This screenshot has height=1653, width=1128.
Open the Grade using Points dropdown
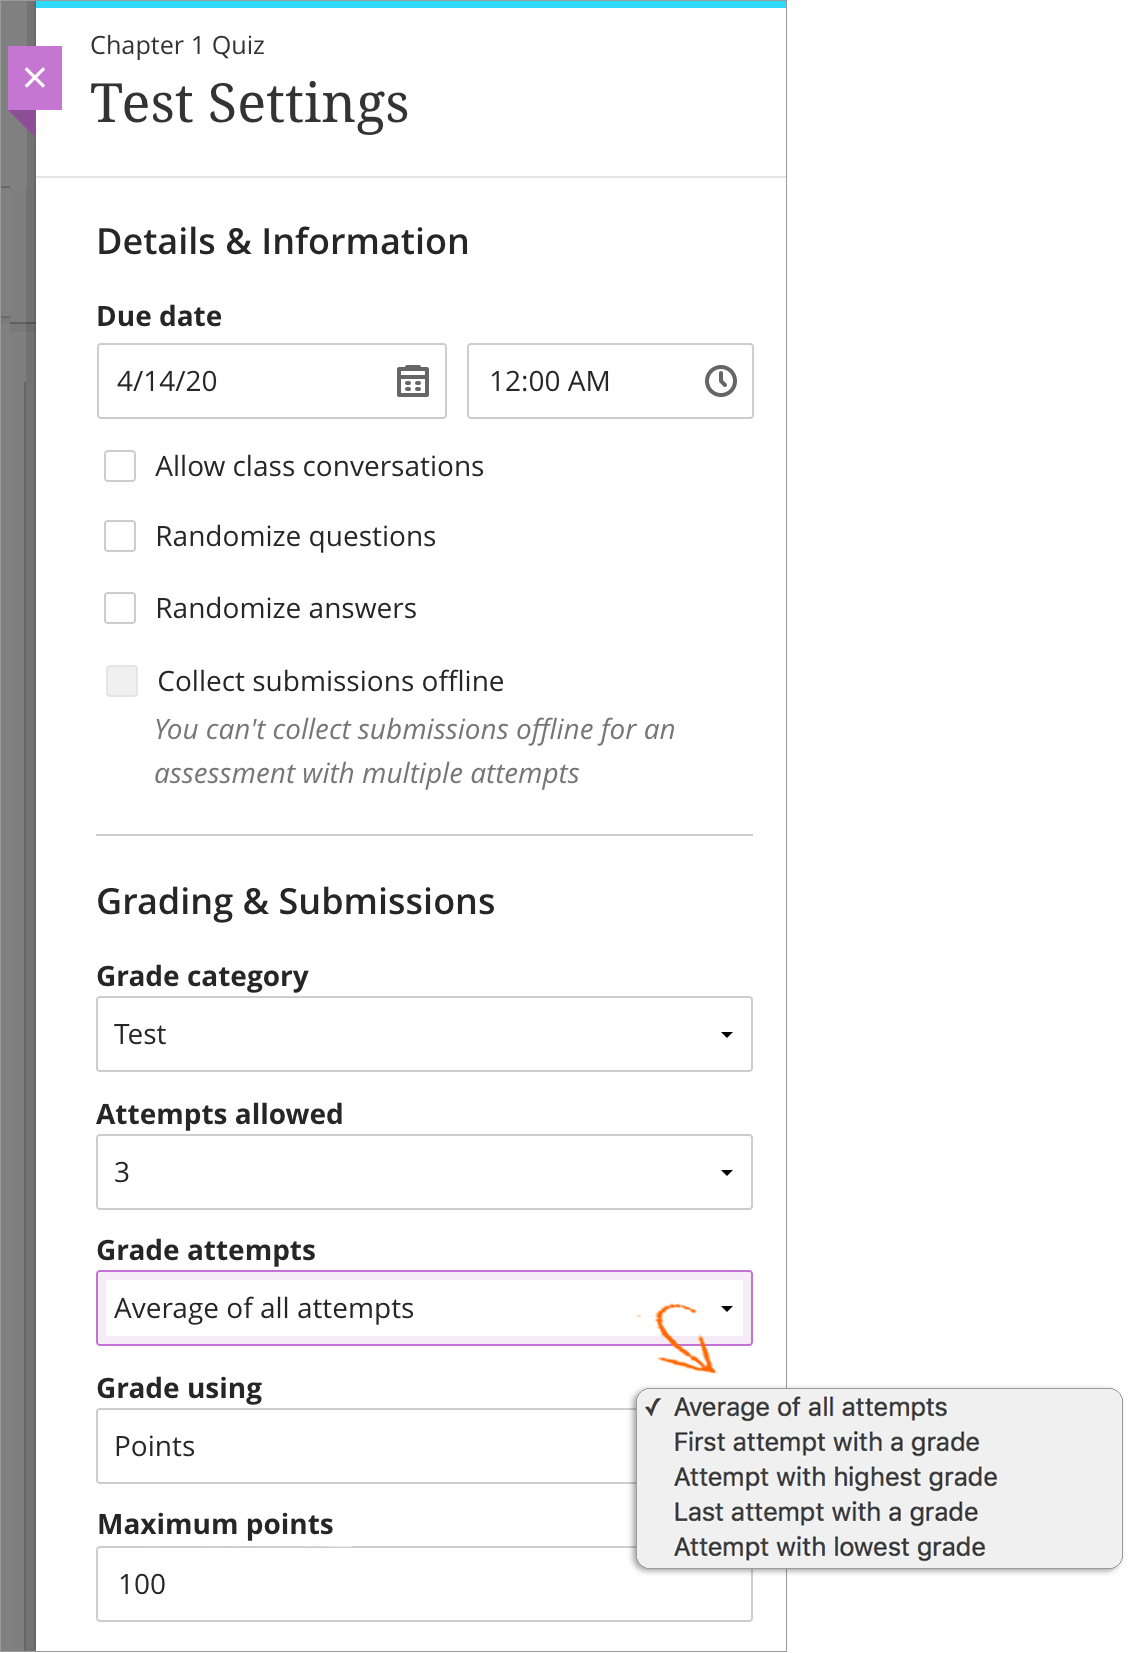365,1446
